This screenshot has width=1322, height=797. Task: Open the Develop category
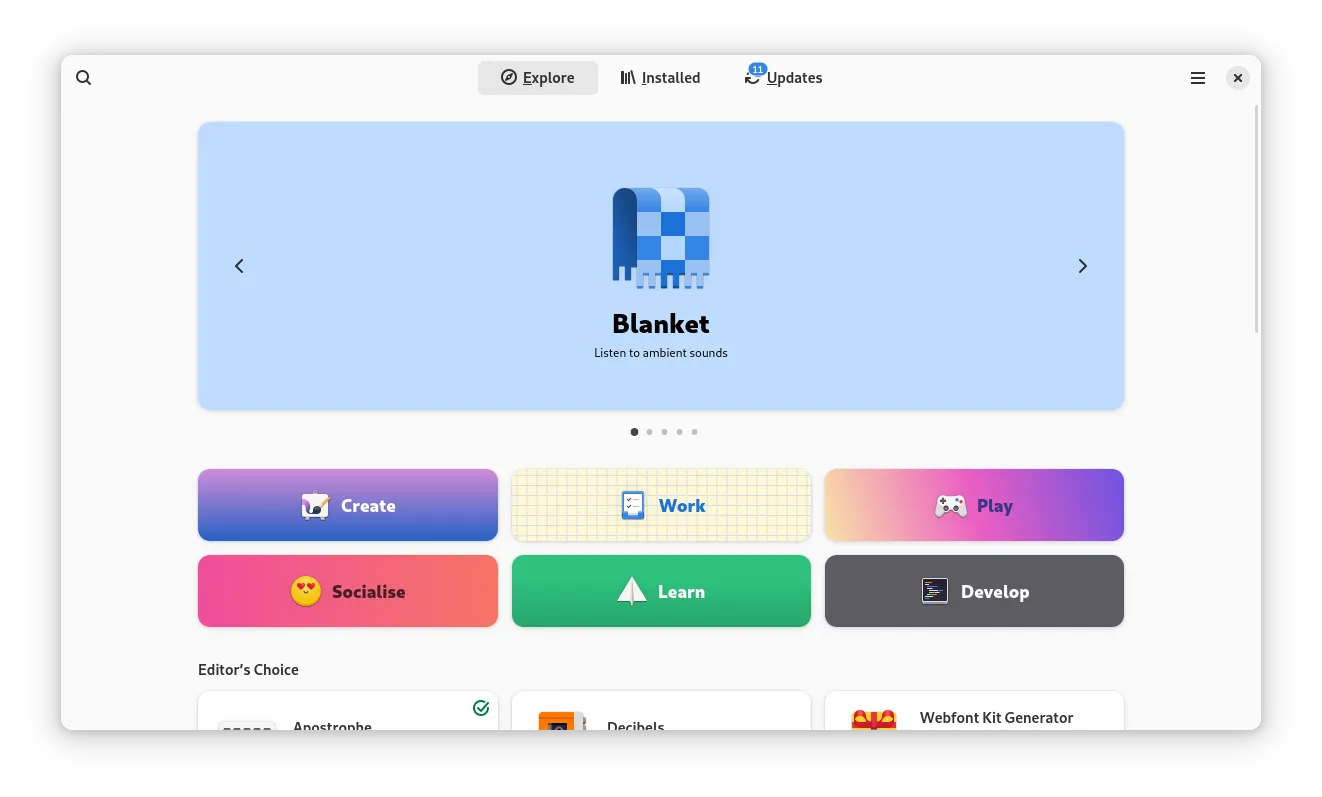click(x=974, y=591)
